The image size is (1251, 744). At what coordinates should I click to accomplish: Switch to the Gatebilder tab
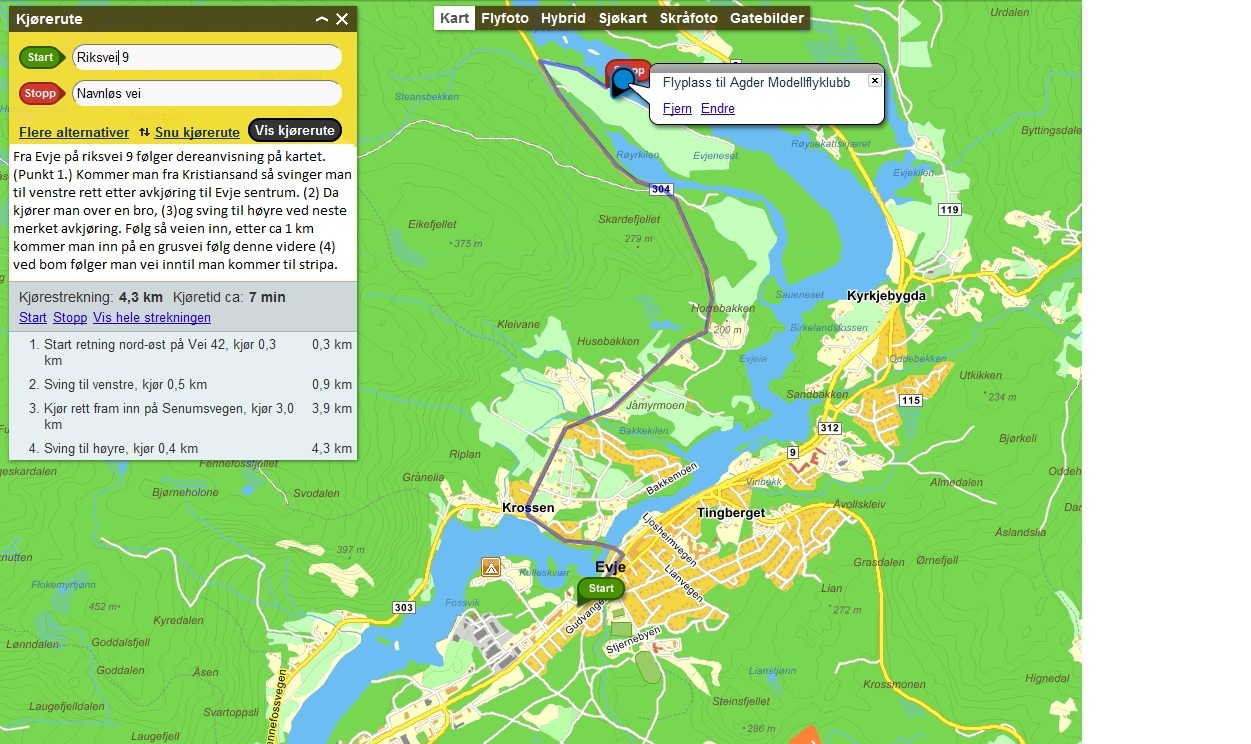pyautogui.click(x=766, y=18)
